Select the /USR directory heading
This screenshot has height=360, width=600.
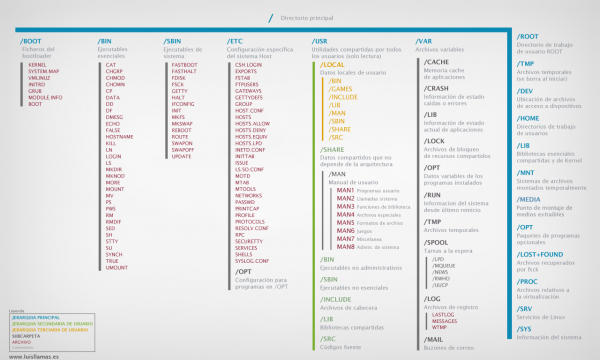click(320, 41)
